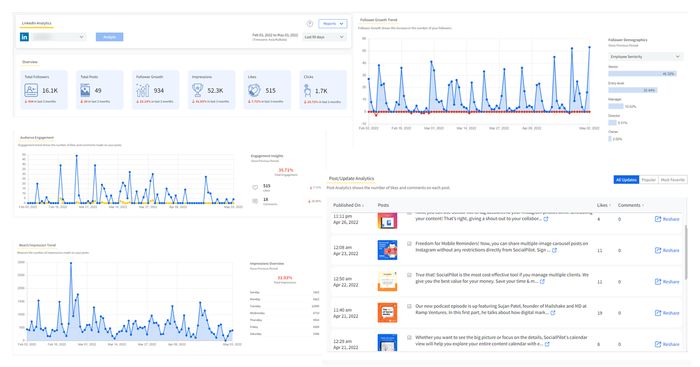The image size is (700, 367).
Task: Open thumbnail of shout-out collaborator post
Action: (x=387, y=221)
